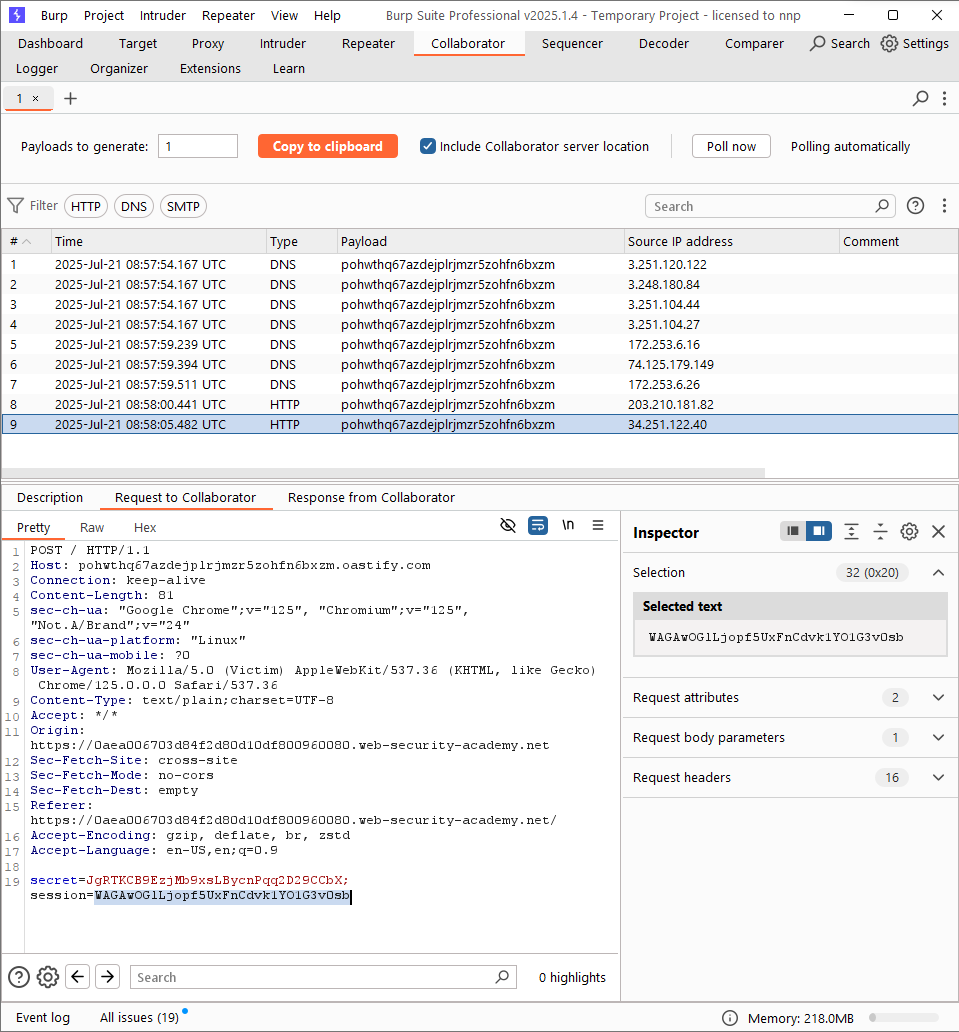Image resolution: width=959 pixels, height=1032 pixels.
Task: Toggle the SMTP filter chip
Action: pyautogui.click(x=183, y=207)
